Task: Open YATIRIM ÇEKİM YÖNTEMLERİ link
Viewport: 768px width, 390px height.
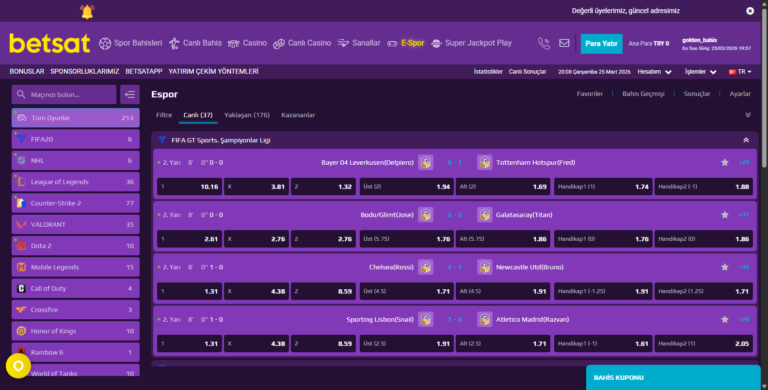Action: pyautogui.click(x=214, y=72)
